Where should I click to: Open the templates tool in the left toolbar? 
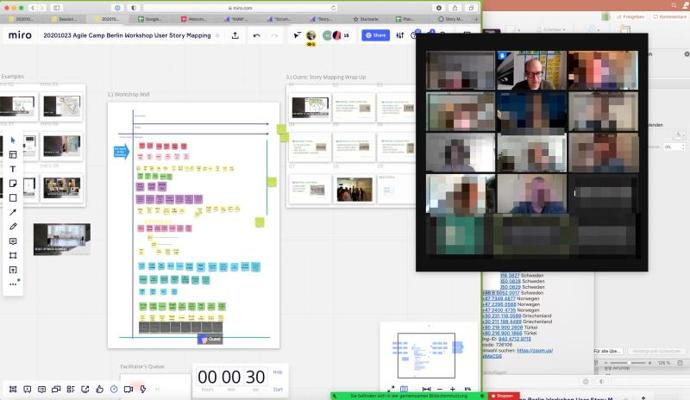click(13, 154)
